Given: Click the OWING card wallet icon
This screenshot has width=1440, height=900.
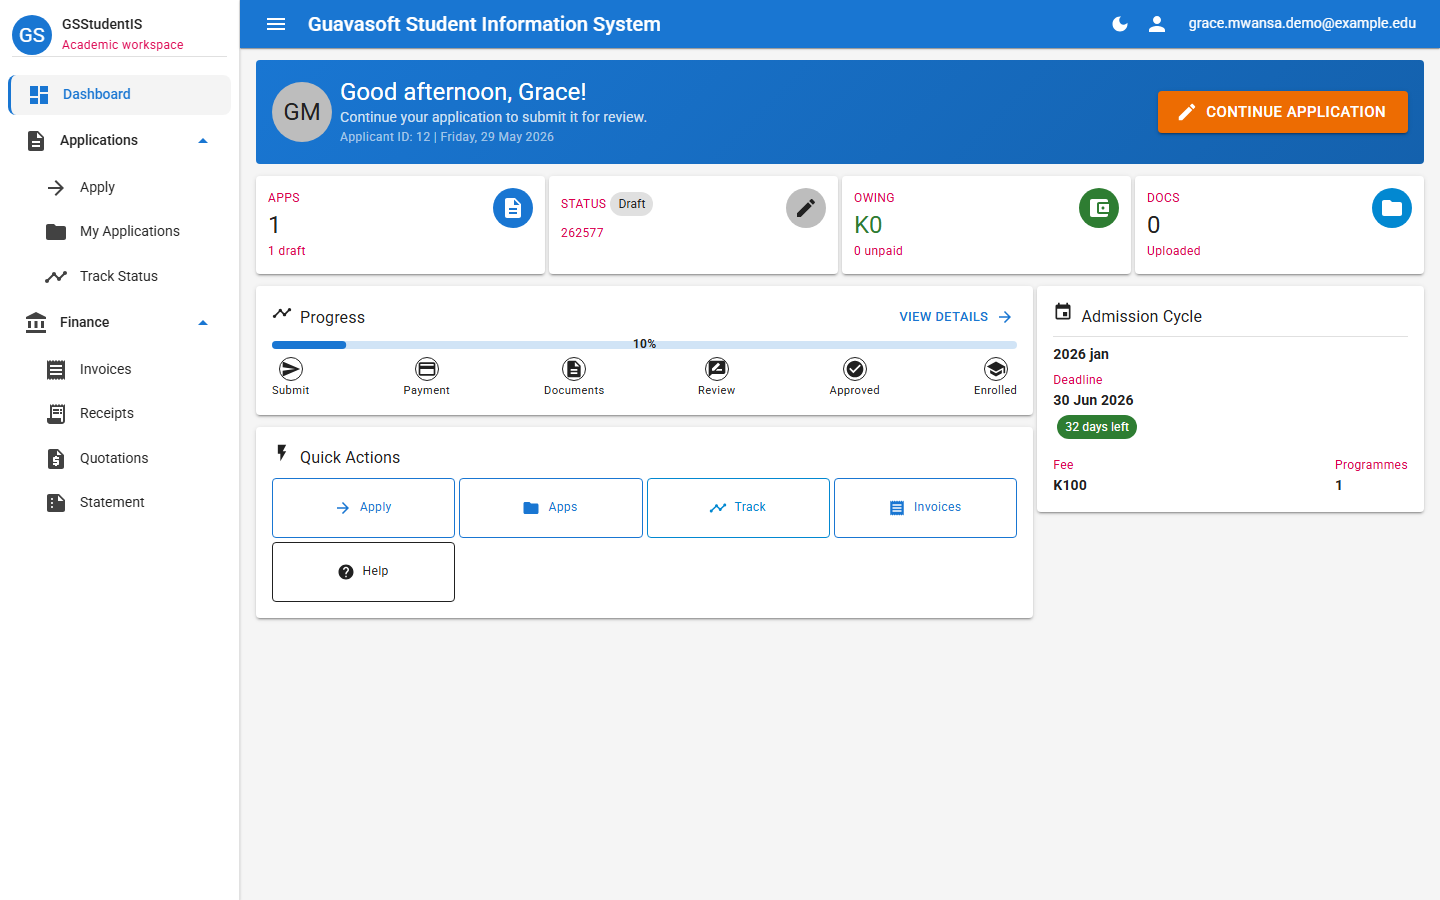Looking at the screenshot, I should click(x=1099, y=208).
